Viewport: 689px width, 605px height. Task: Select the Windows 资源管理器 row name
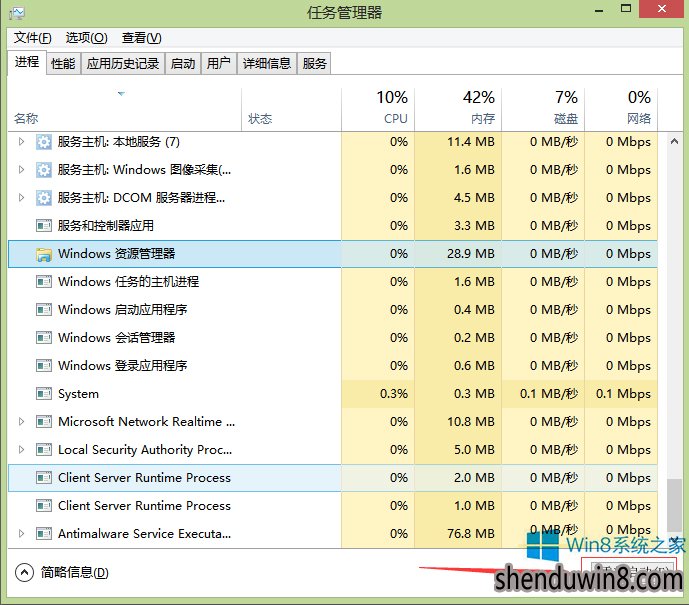(116, 254)
